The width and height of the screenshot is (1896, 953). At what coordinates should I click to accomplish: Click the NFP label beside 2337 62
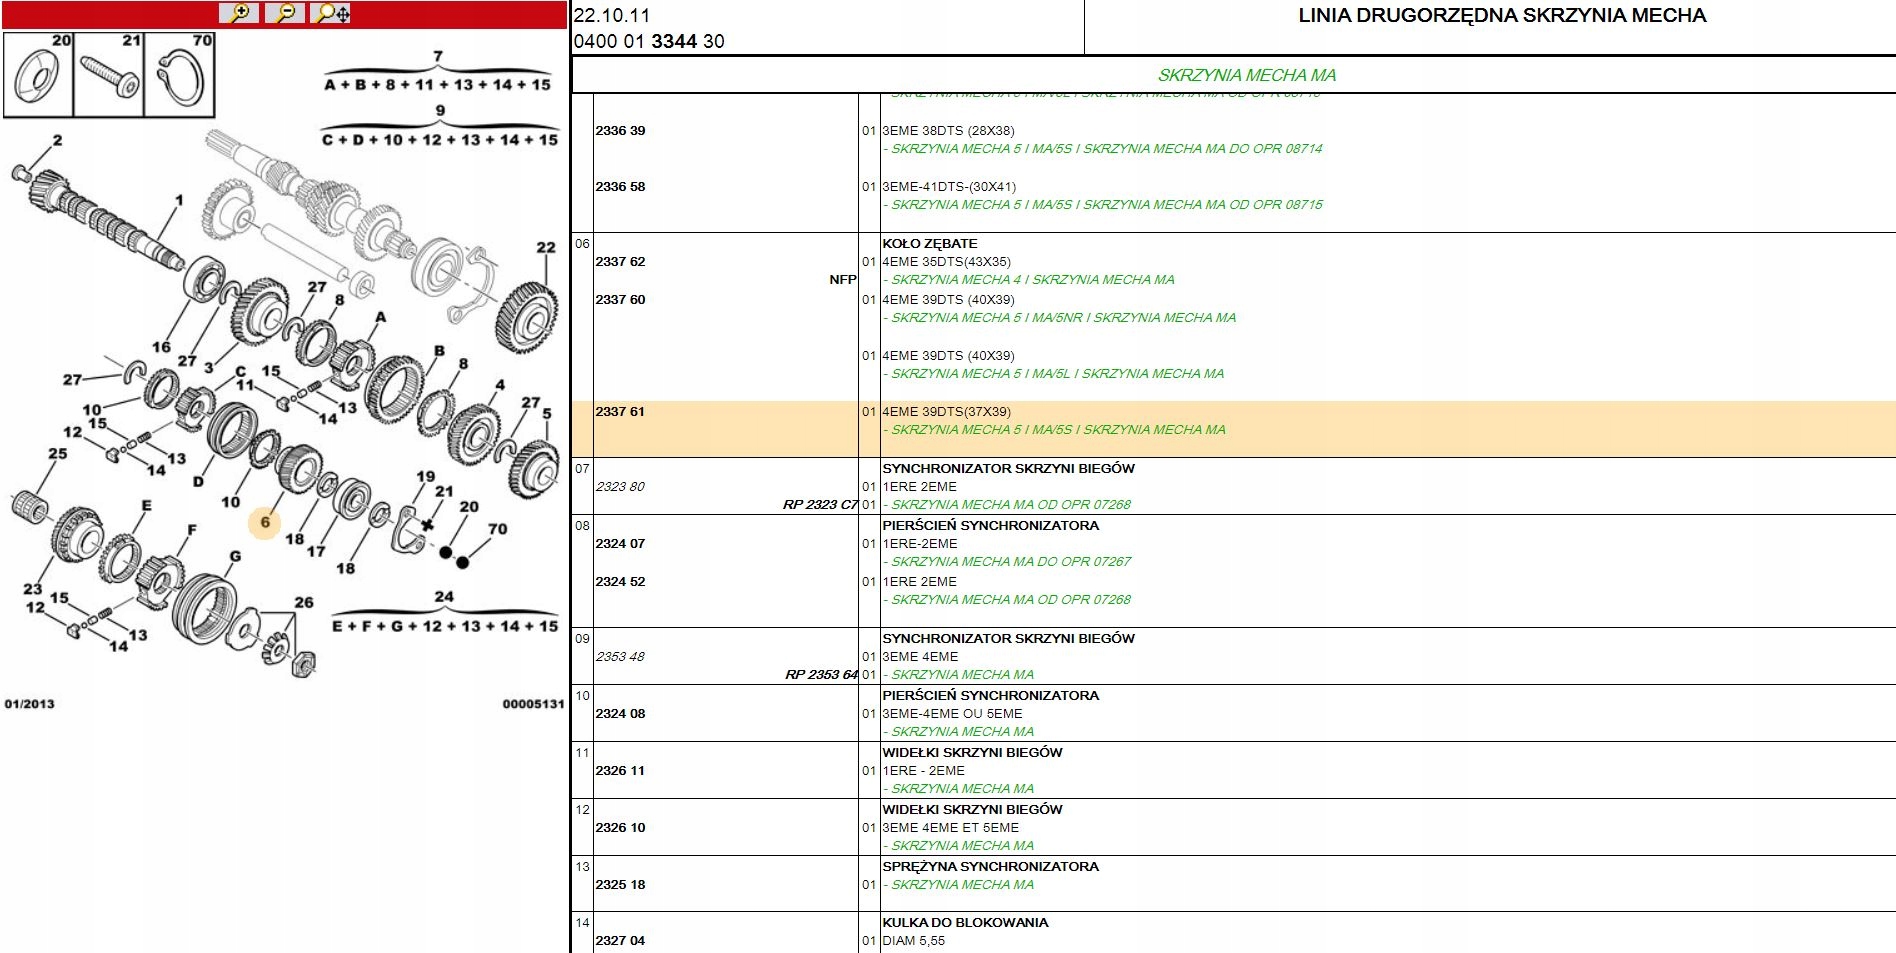coord(843,279)
